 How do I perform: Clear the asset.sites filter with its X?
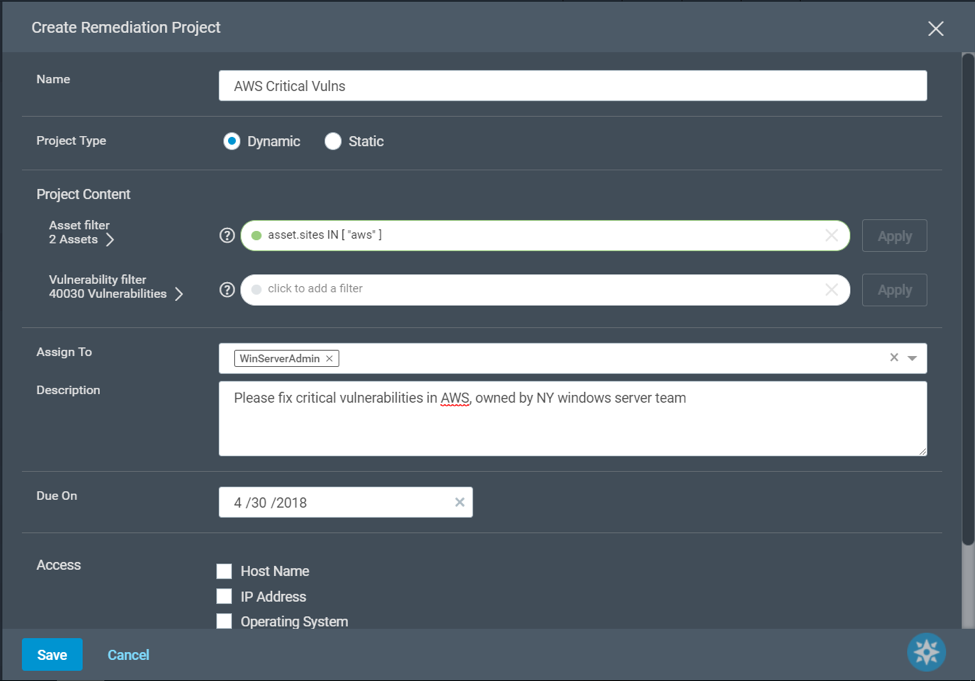coord(831,235)
